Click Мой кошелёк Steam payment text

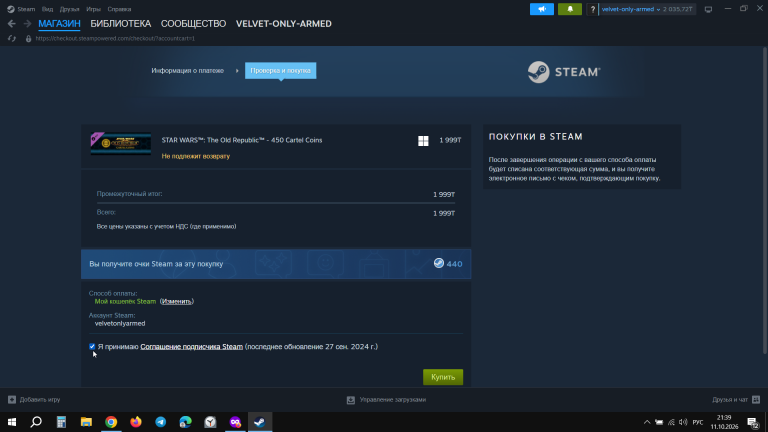point(125,301)
